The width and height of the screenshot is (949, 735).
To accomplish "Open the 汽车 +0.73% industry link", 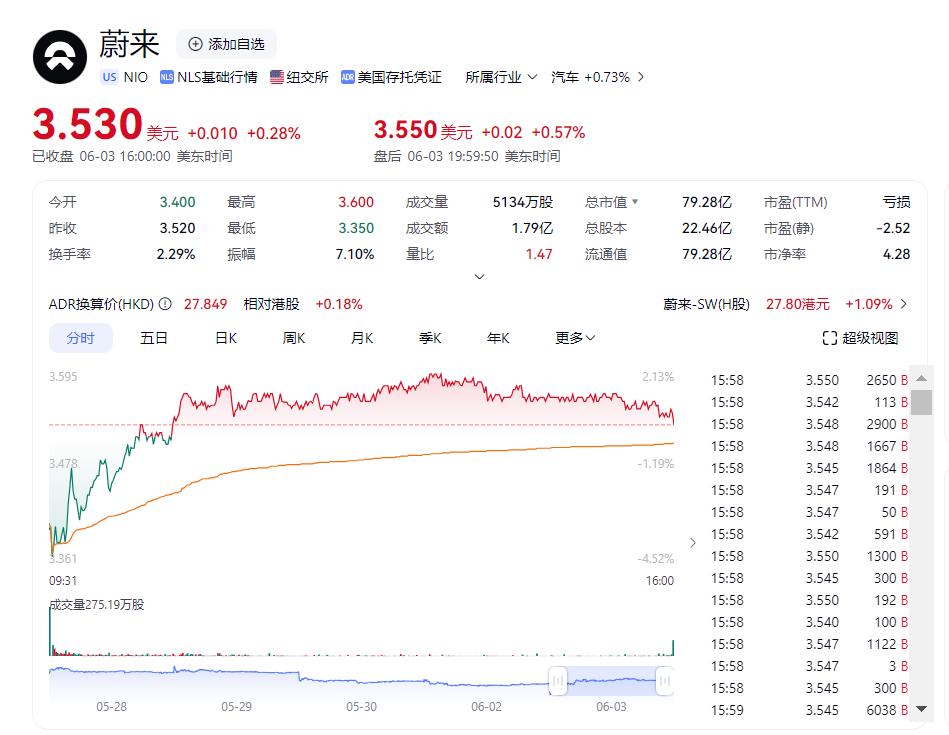I will coord(597,77).
